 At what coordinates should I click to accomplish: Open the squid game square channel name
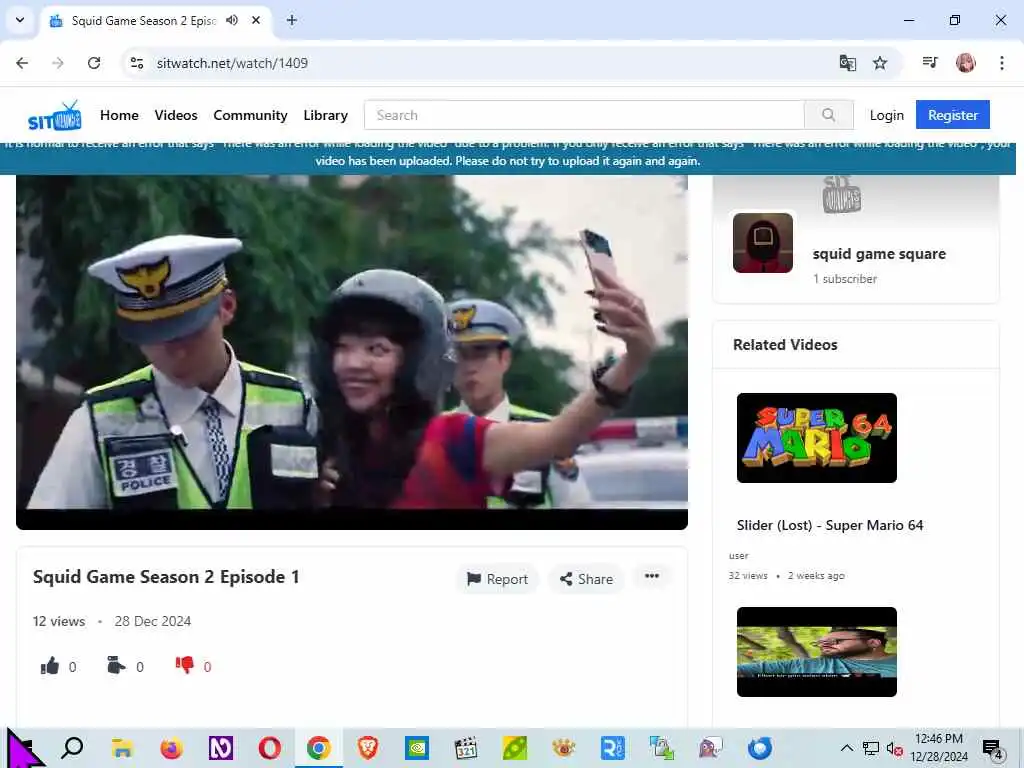point(879,254)
